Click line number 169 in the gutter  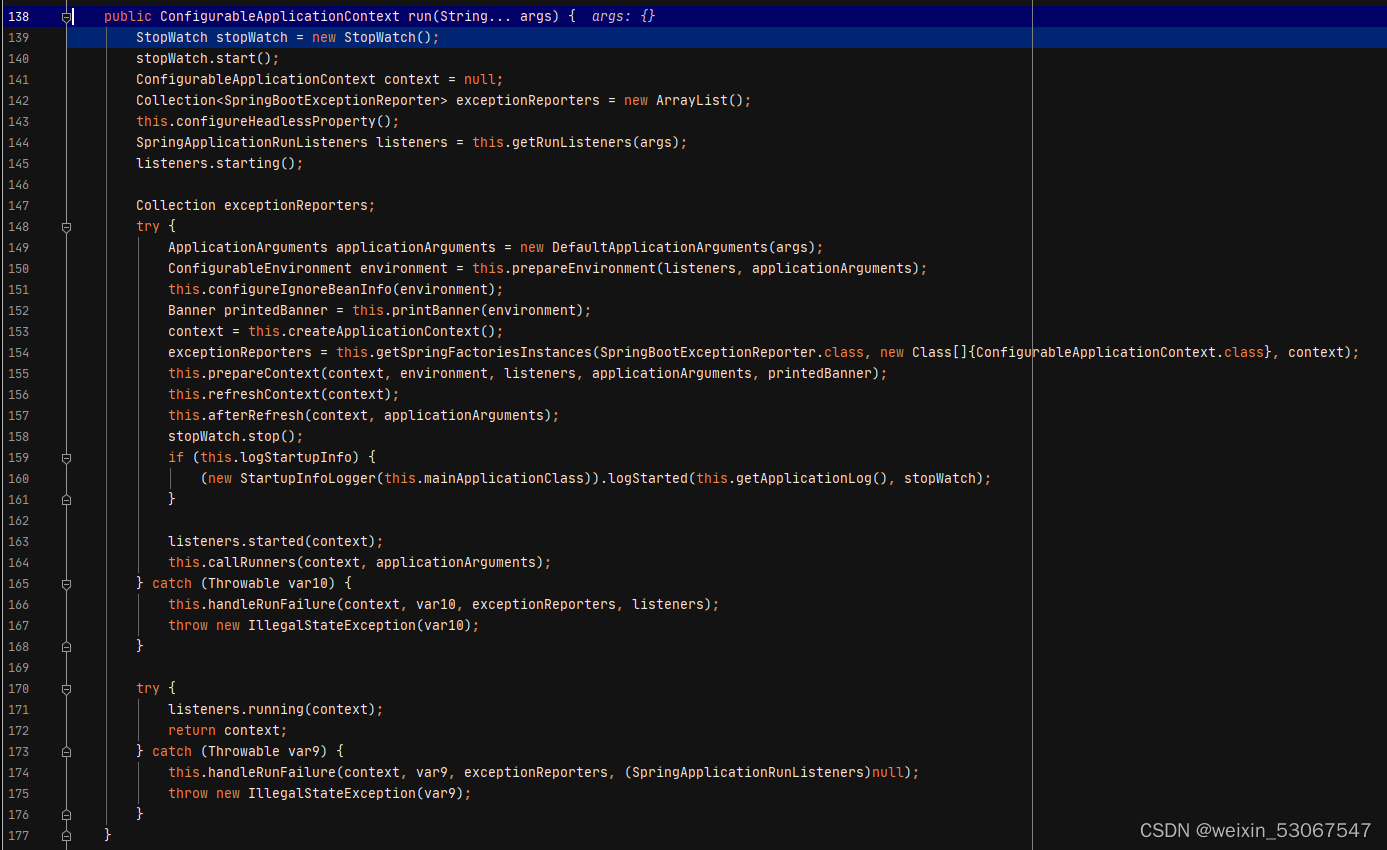(x=18, y=668)
